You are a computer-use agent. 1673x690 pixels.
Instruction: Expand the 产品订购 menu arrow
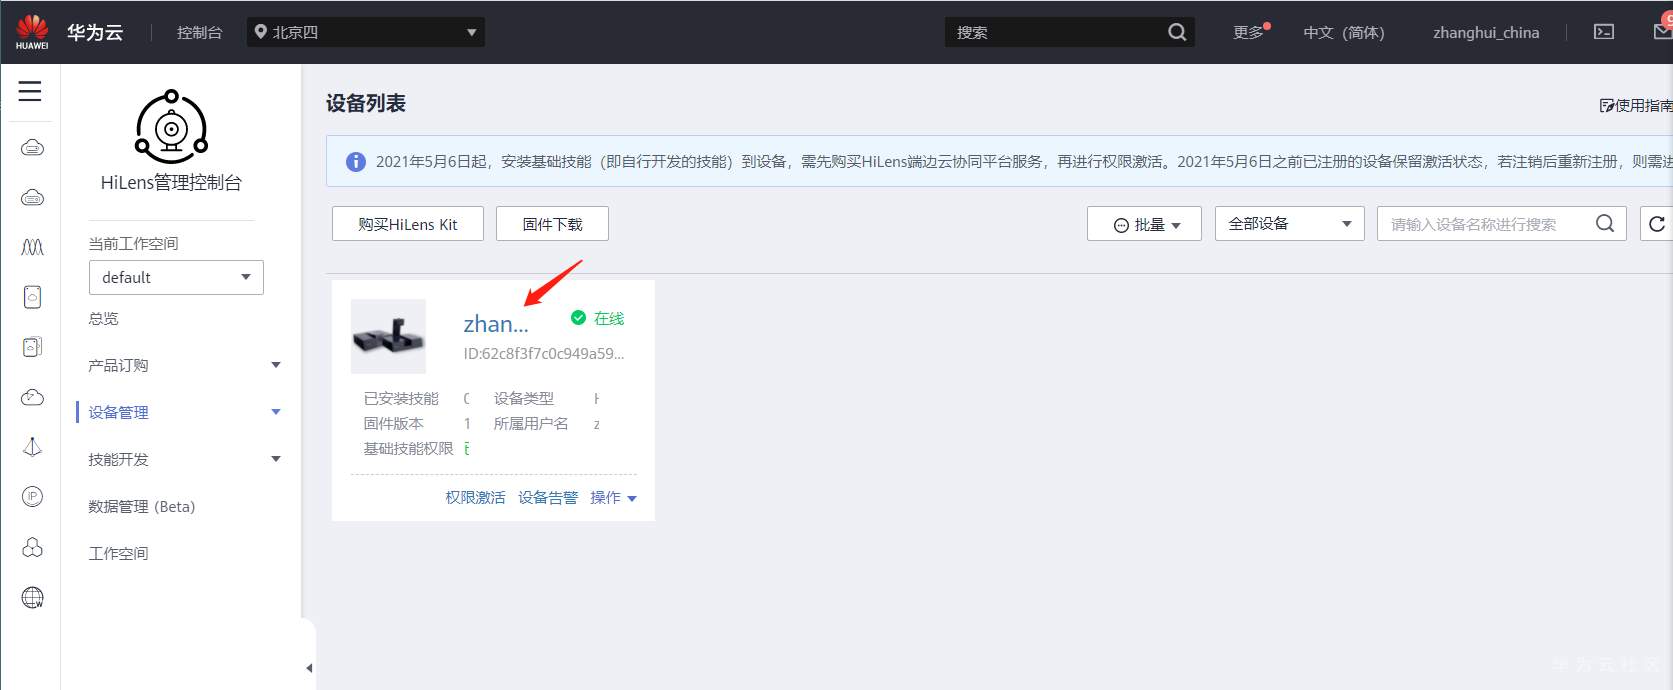(276, 365)
